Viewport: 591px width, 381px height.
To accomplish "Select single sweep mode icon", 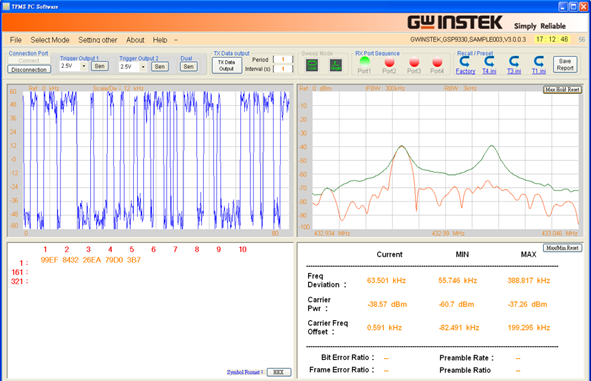I will click(336, 65).
